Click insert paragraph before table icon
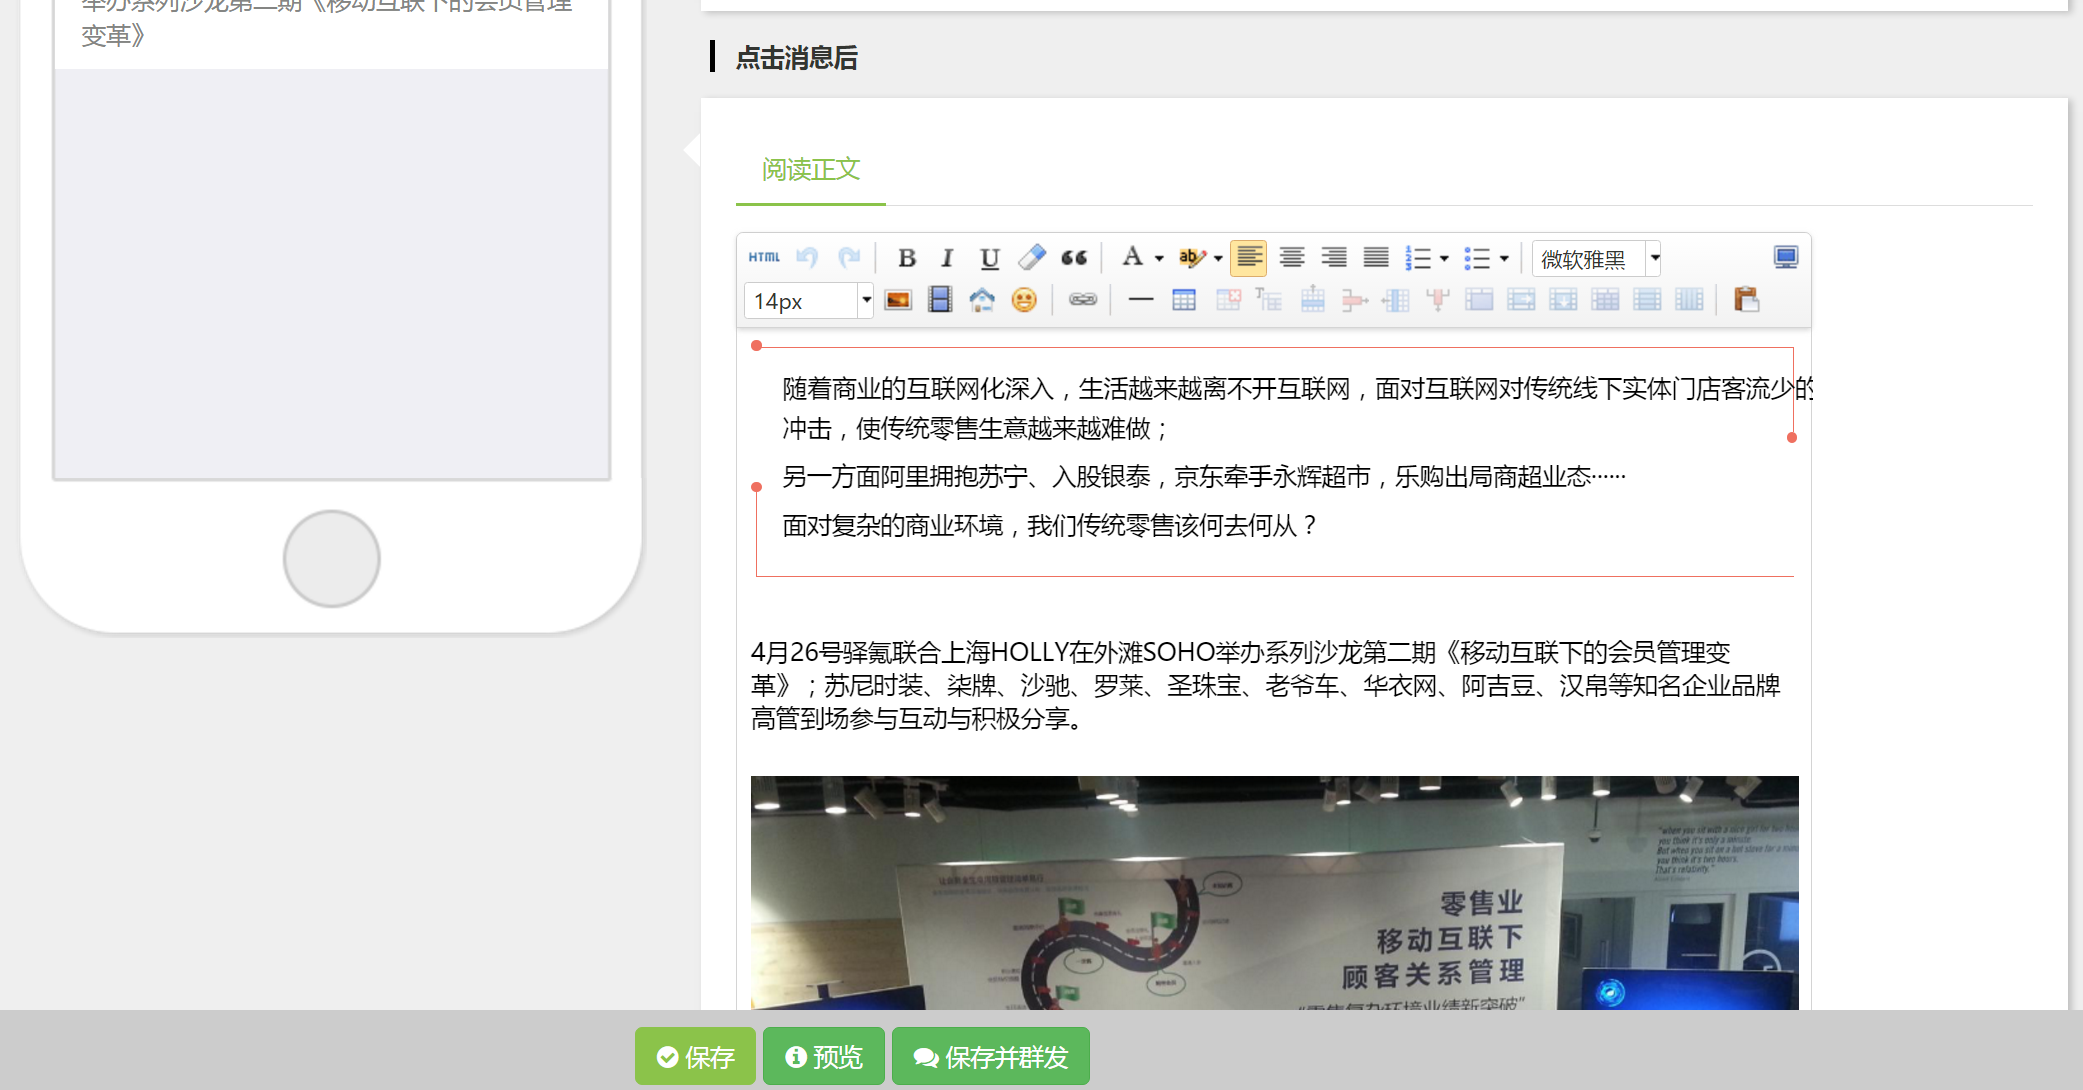2083x1090 pixels. 1269,300
